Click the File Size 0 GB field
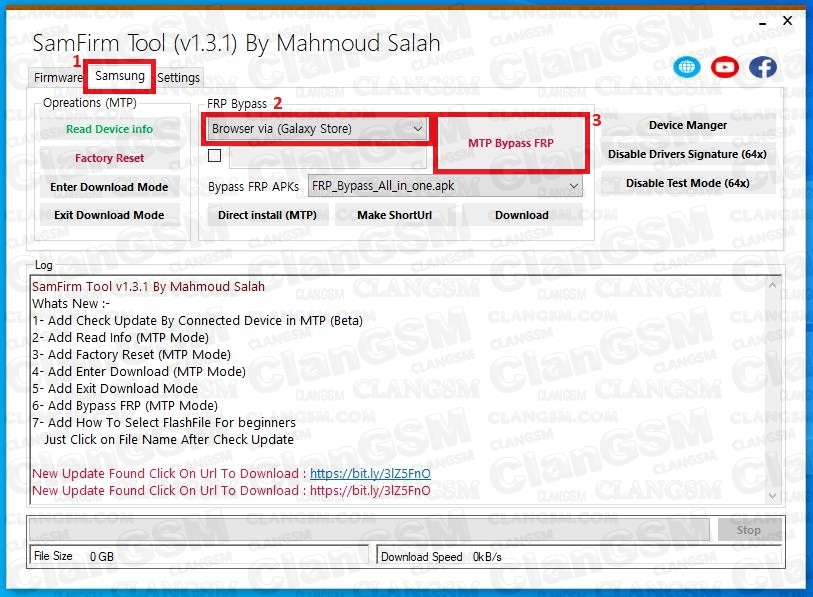The width and height of the screenshot is (813, 597). pyautogui.click(x=200, y=556)
